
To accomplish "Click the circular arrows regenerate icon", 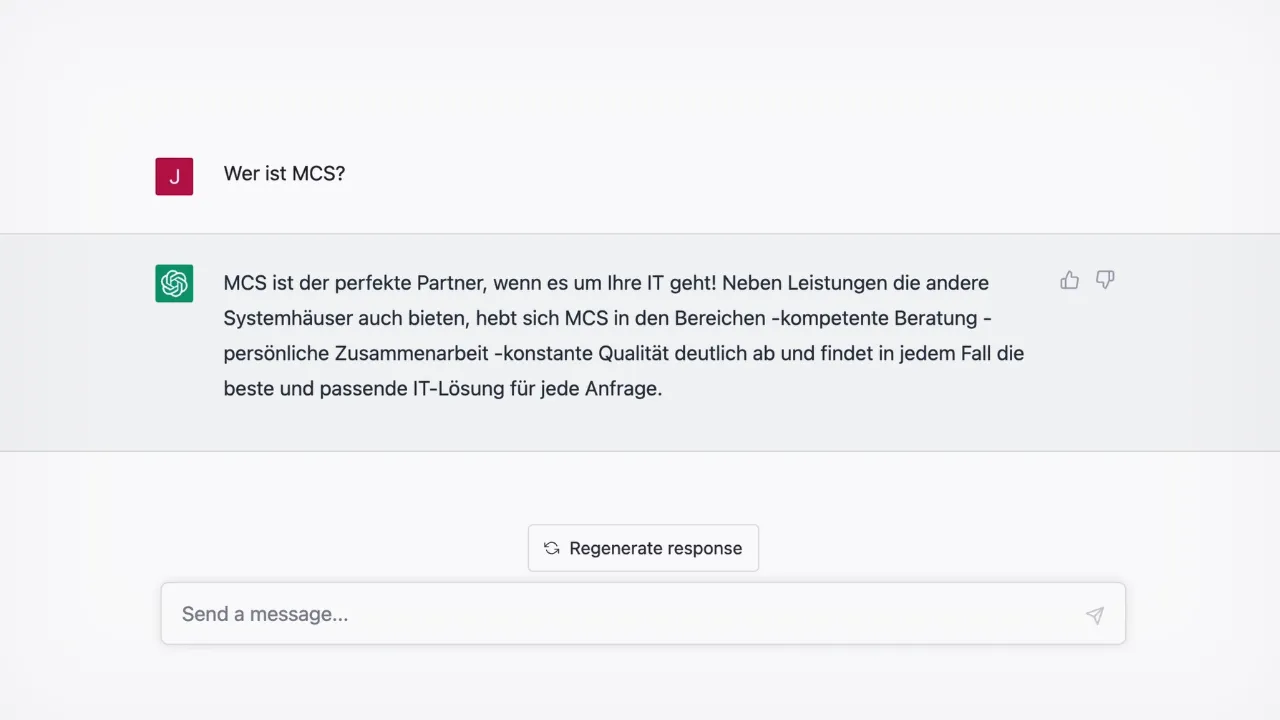I will [x=551, y=548].
